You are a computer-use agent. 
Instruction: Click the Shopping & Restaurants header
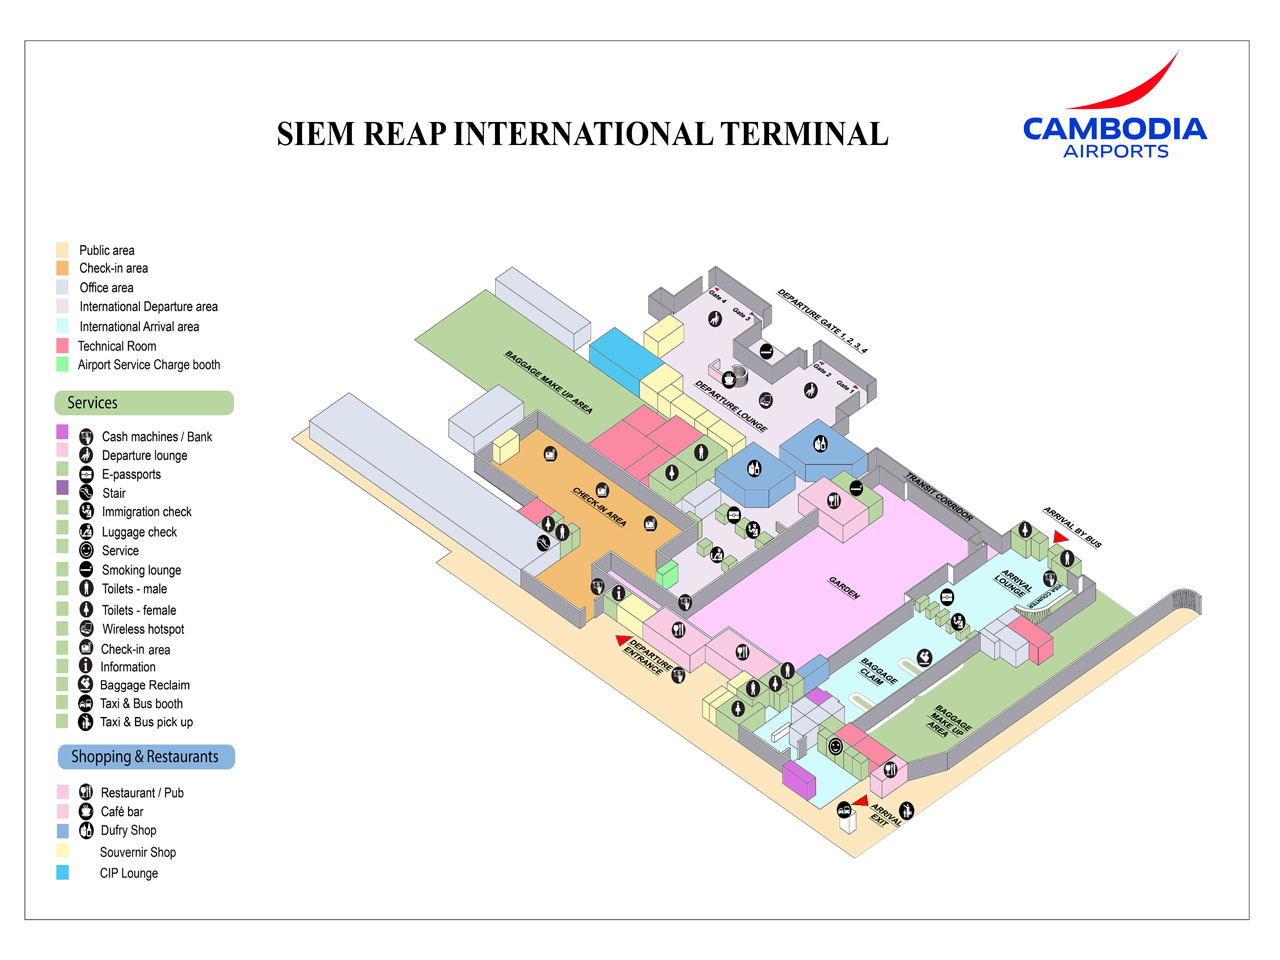click(146, 757)
